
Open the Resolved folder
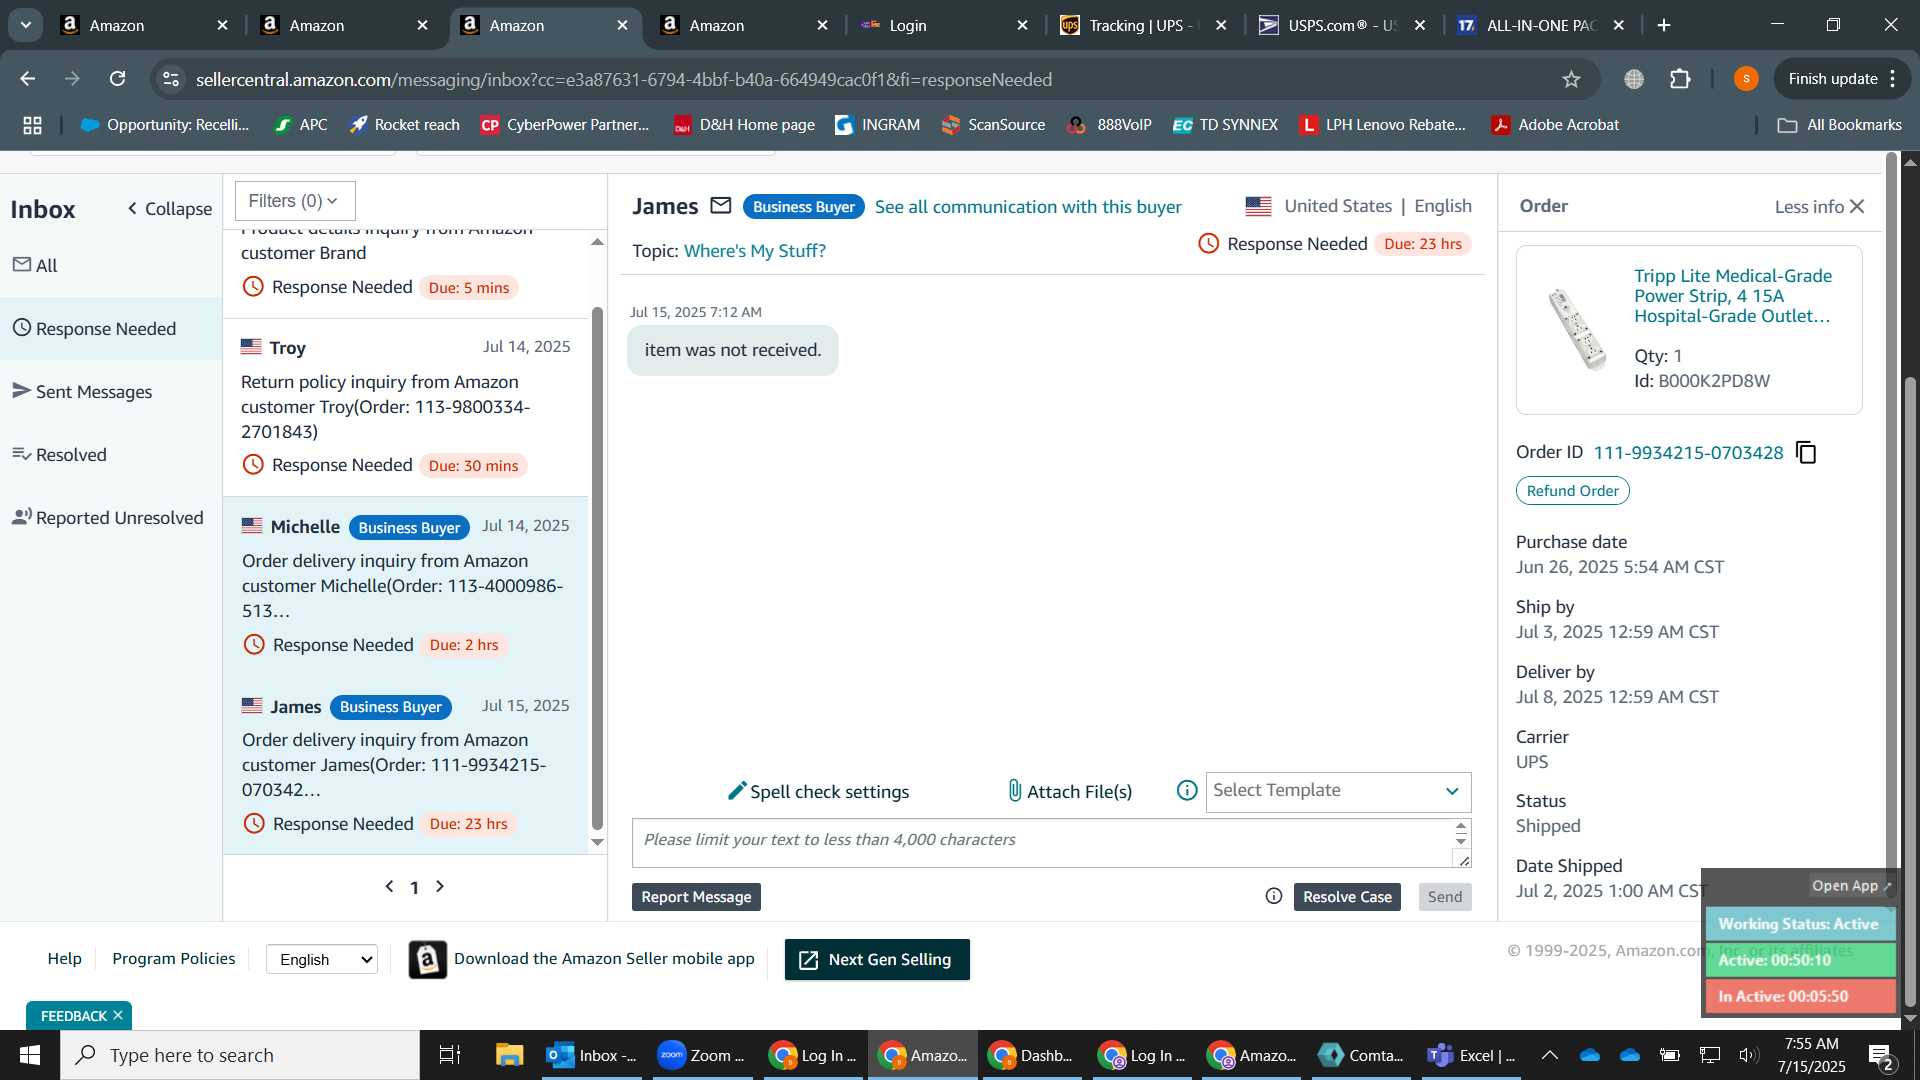click(x=111, y=454)
